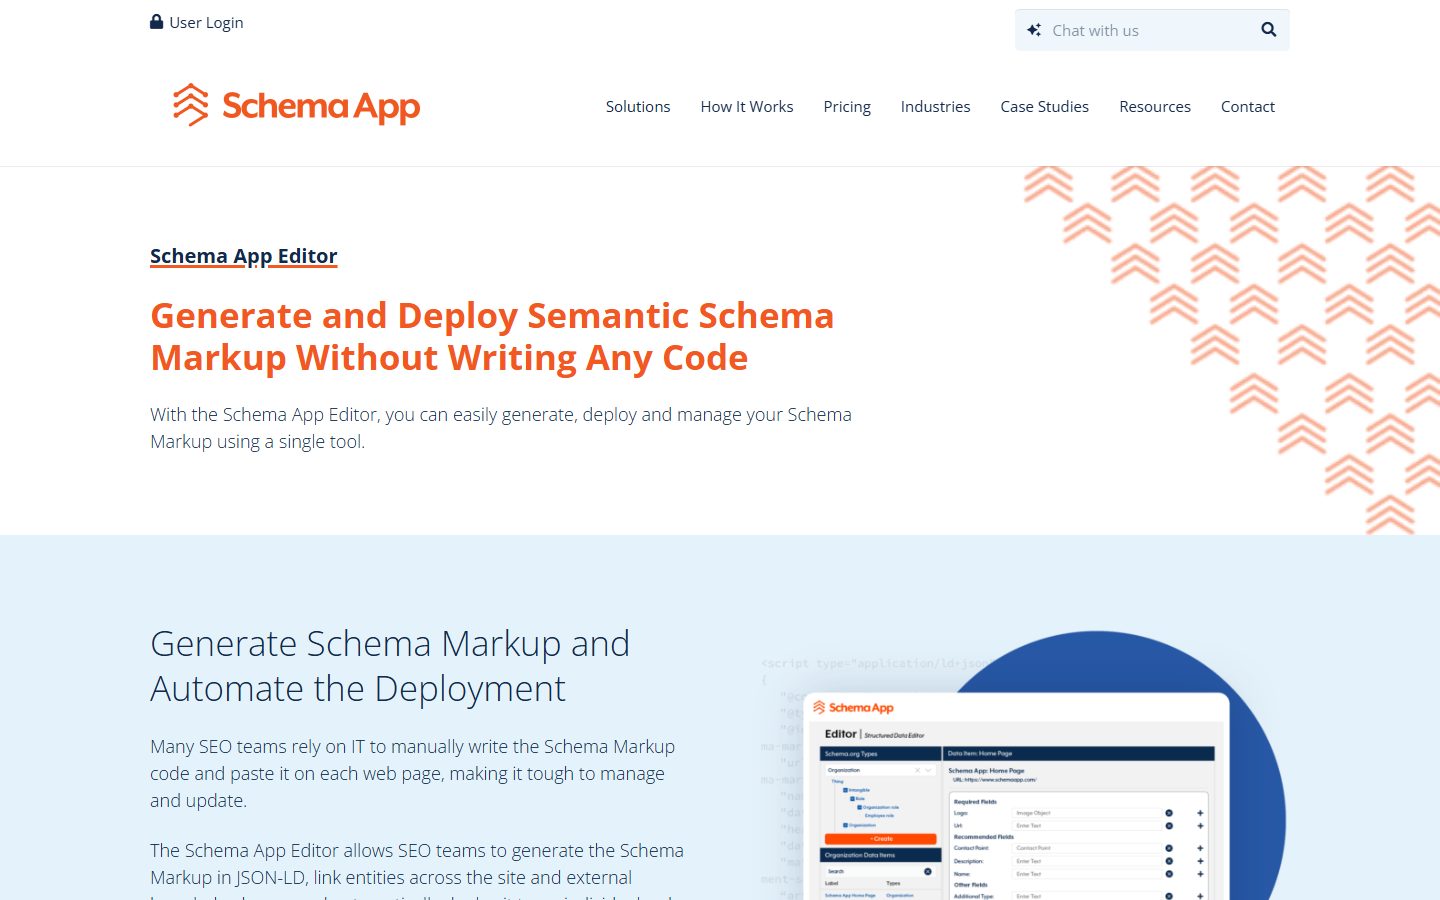Click the orange Generate and Deploy headline
Screen dimensions: 1440x900
(x=492, y=337)
